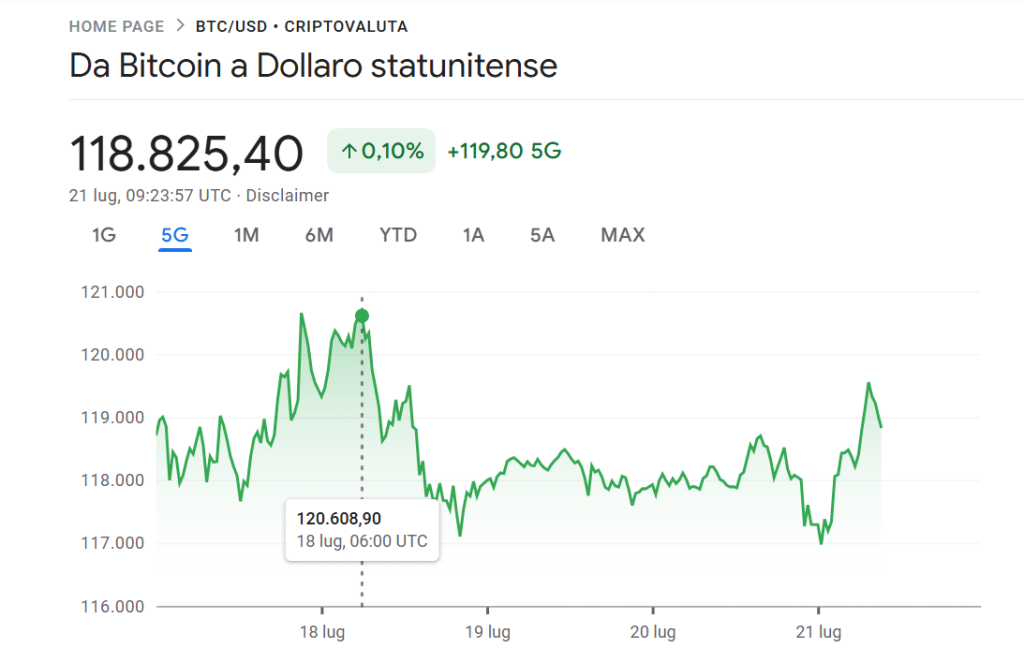The height and width of the screenshot is (663, 1024).
Task: Switch to the 6M chart range
Action: (x=319, y=236)
